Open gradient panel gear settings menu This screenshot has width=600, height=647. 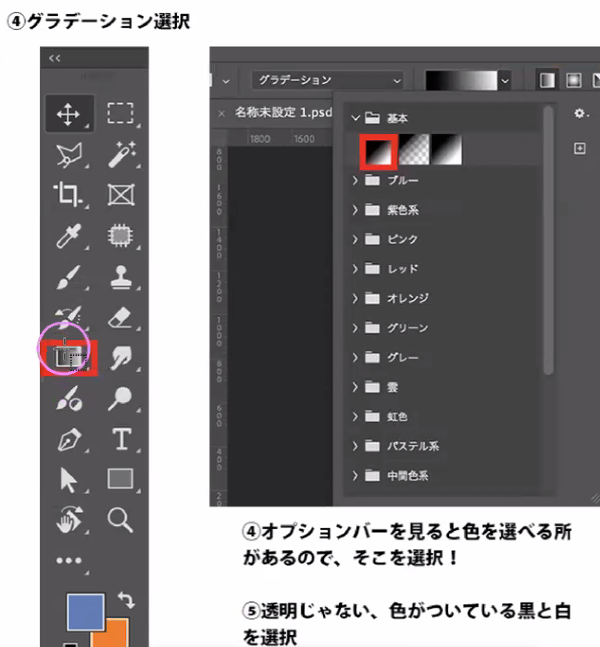pos(579,114)
